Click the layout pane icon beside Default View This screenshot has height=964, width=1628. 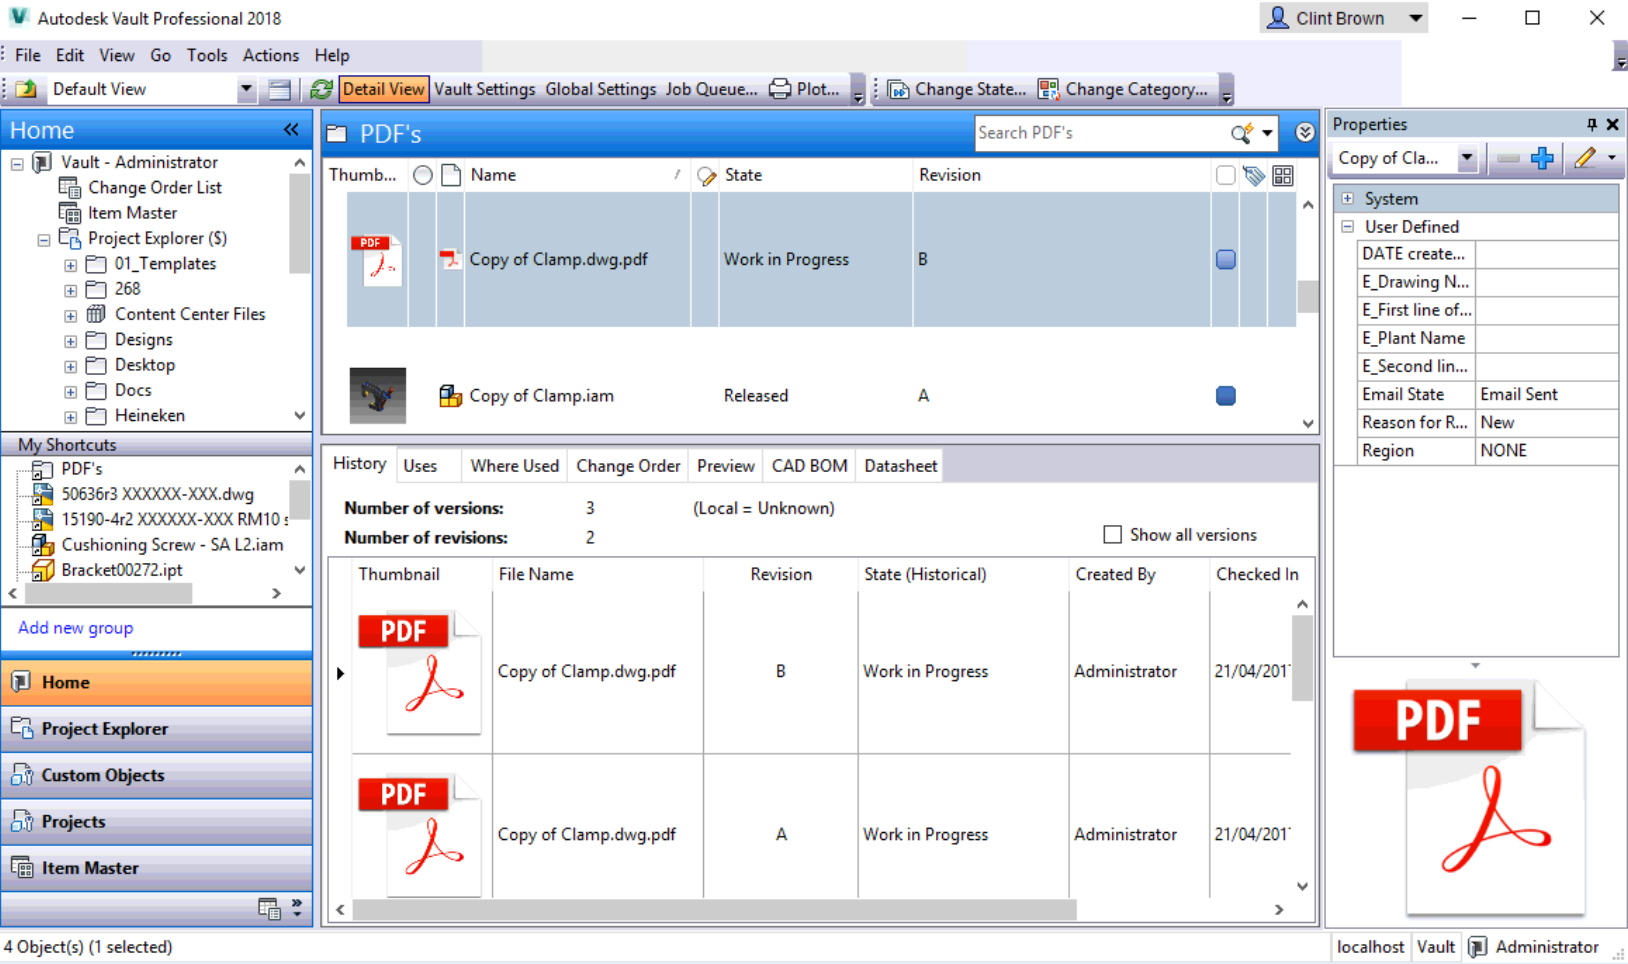coord(280,89)
